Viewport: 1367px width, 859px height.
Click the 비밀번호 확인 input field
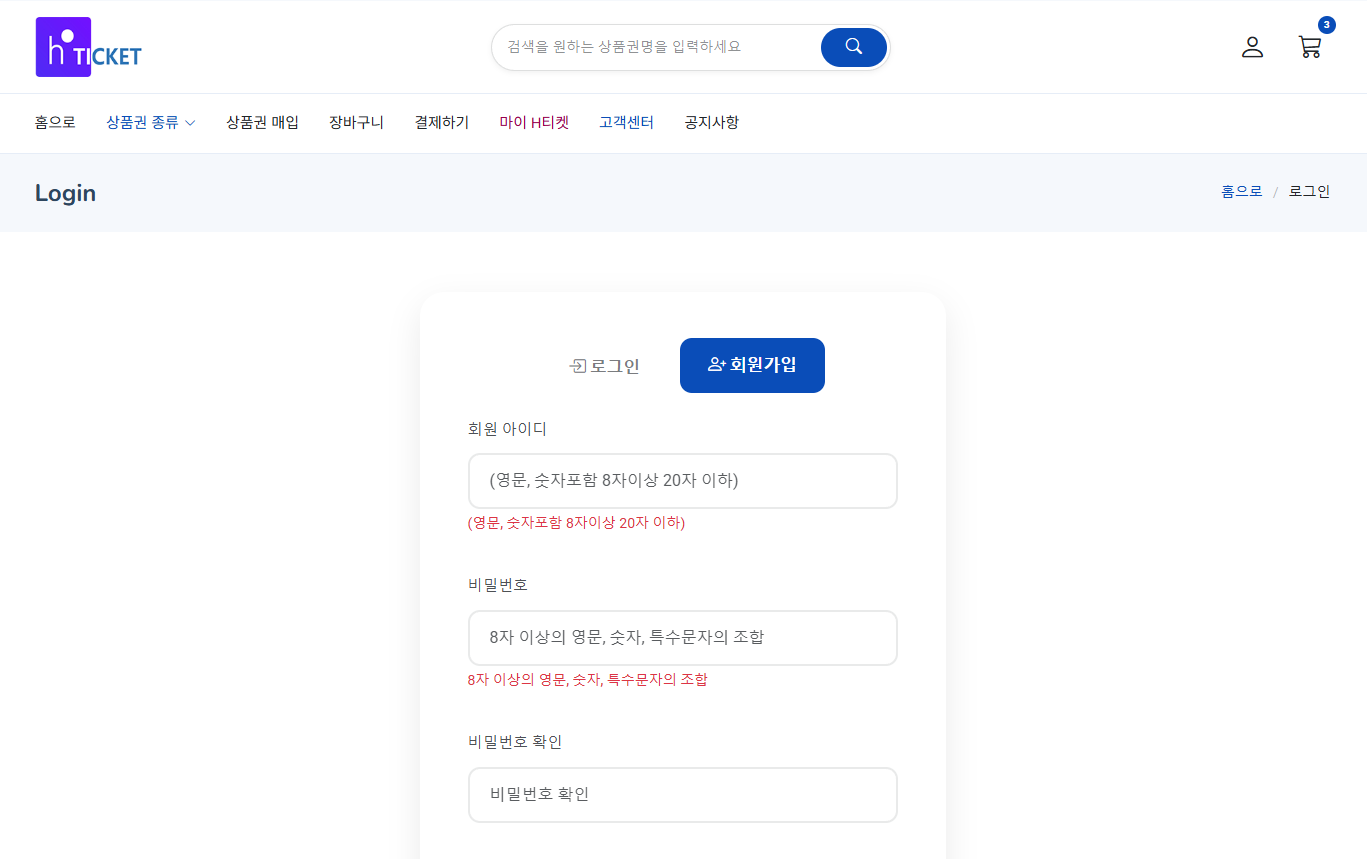(683, 795)
